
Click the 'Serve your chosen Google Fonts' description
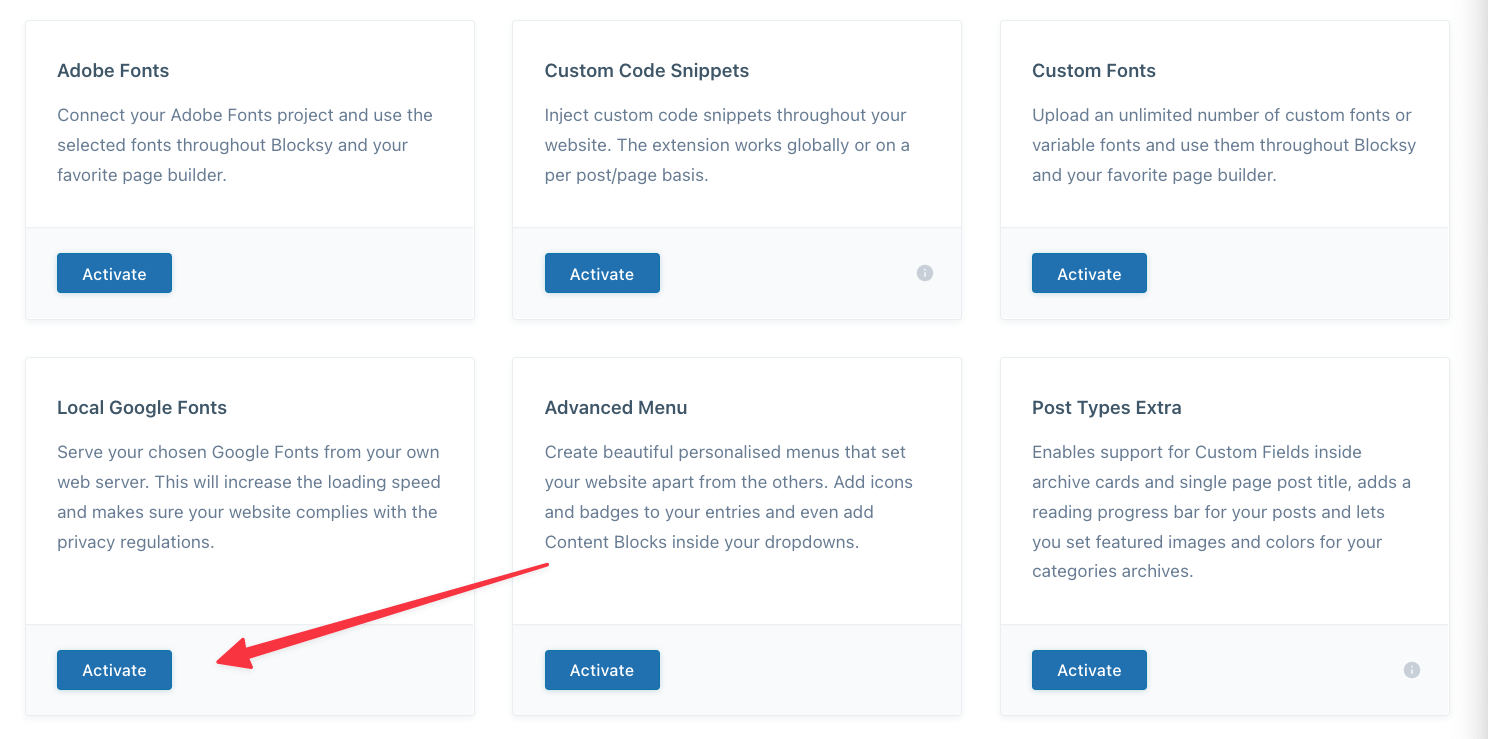(249, 497)
